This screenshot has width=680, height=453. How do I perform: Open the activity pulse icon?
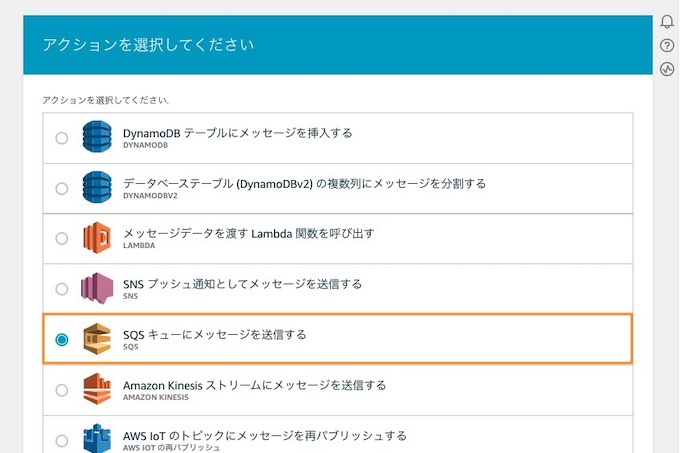667,69
